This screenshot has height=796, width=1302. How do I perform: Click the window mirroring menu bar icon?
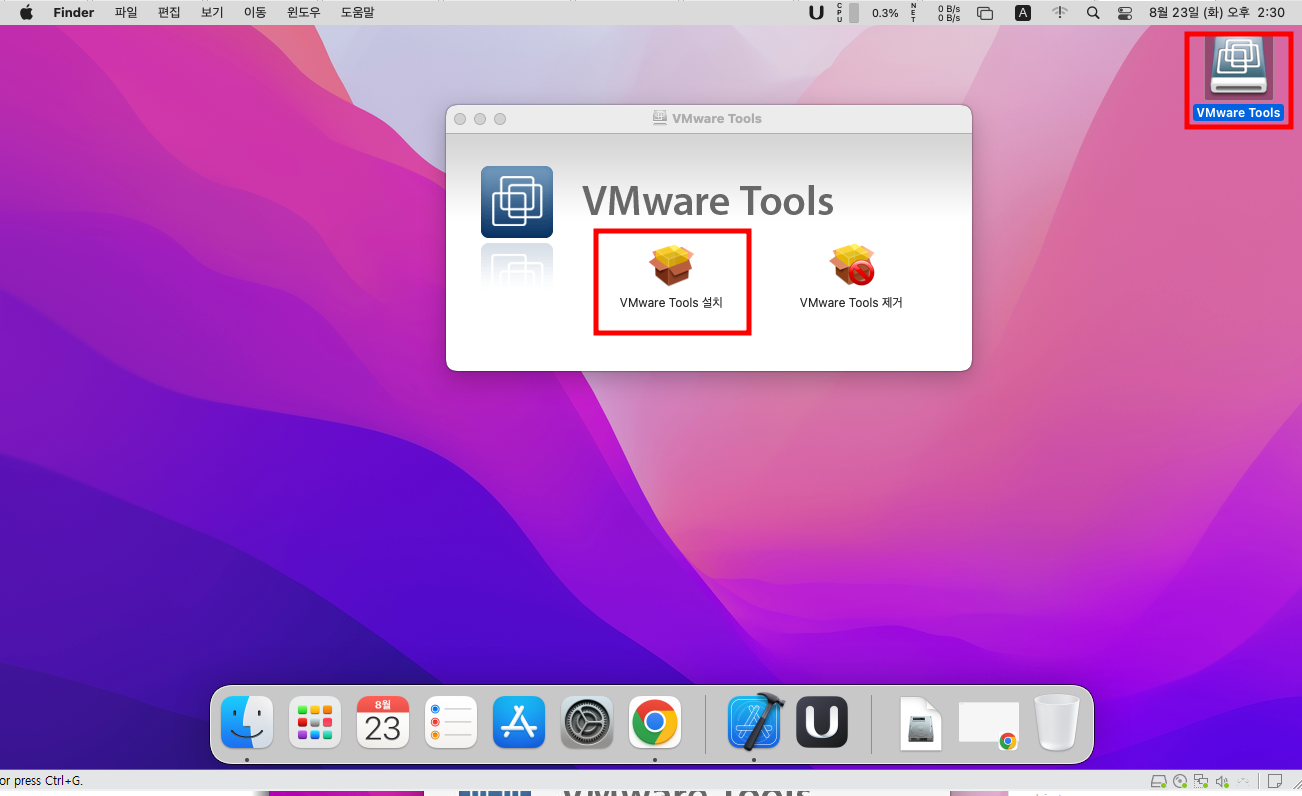985,13
